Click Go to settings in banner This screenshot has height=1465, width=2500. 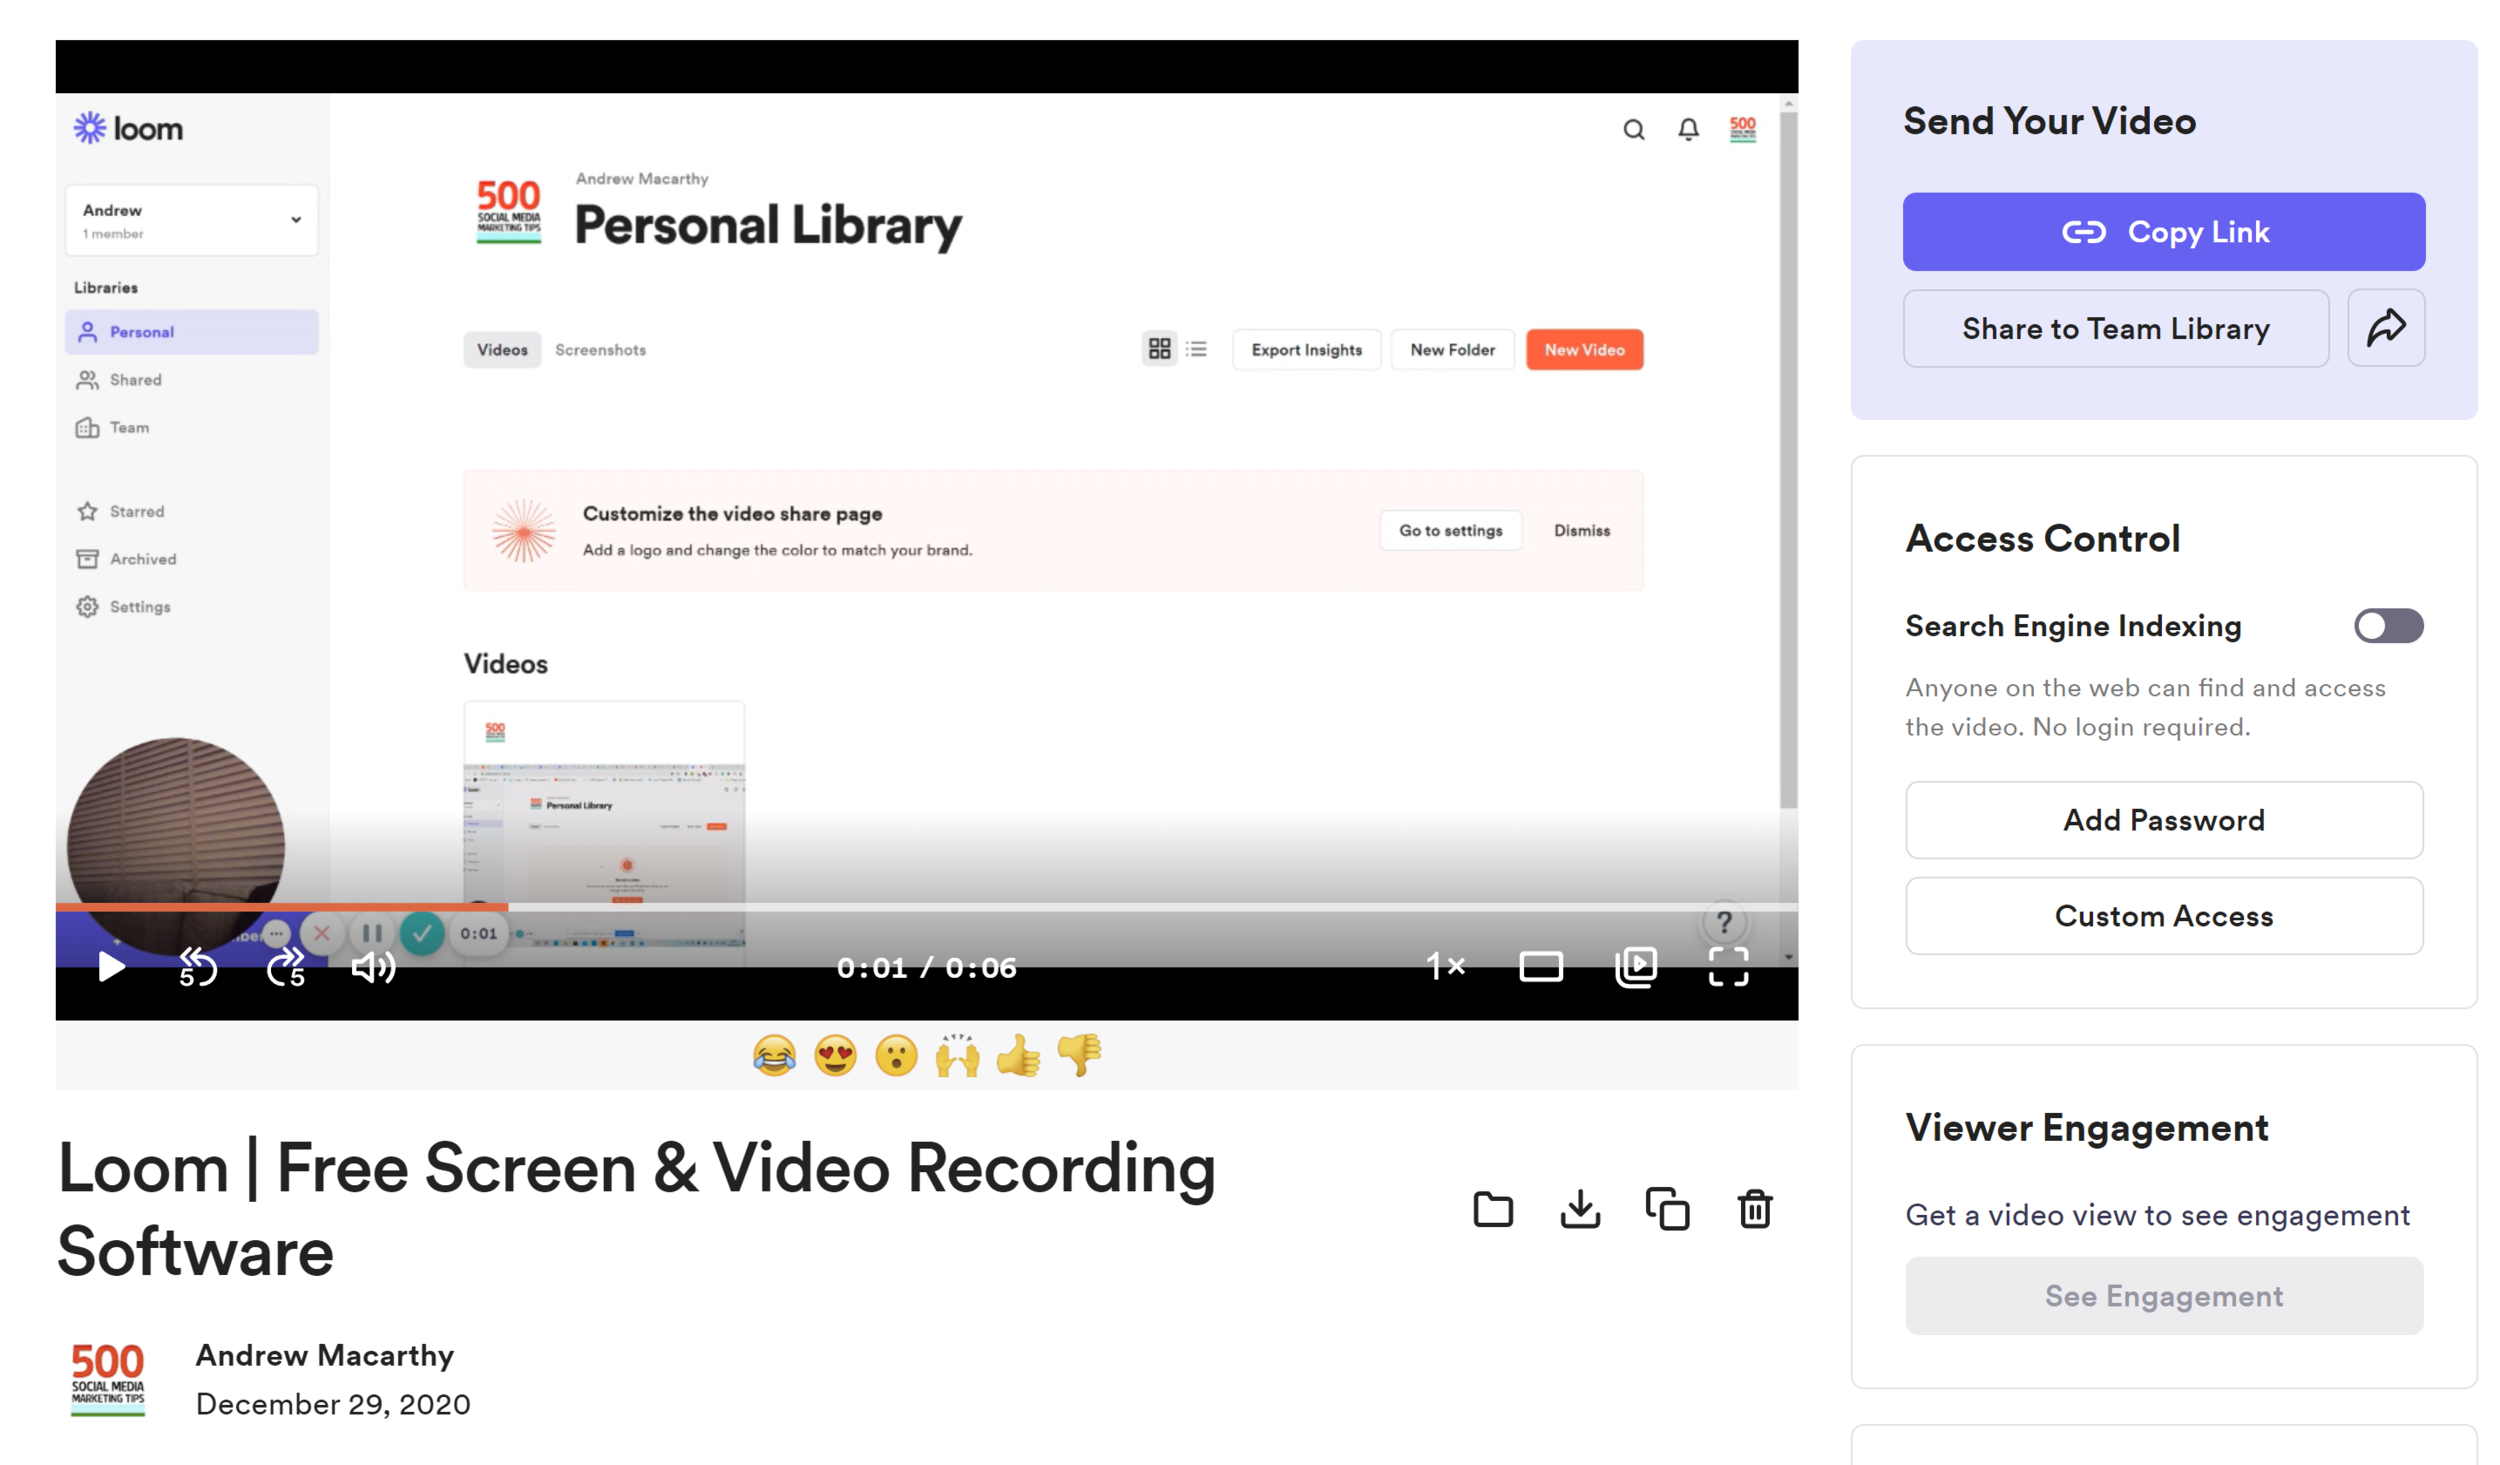[x=1450, y=531]
